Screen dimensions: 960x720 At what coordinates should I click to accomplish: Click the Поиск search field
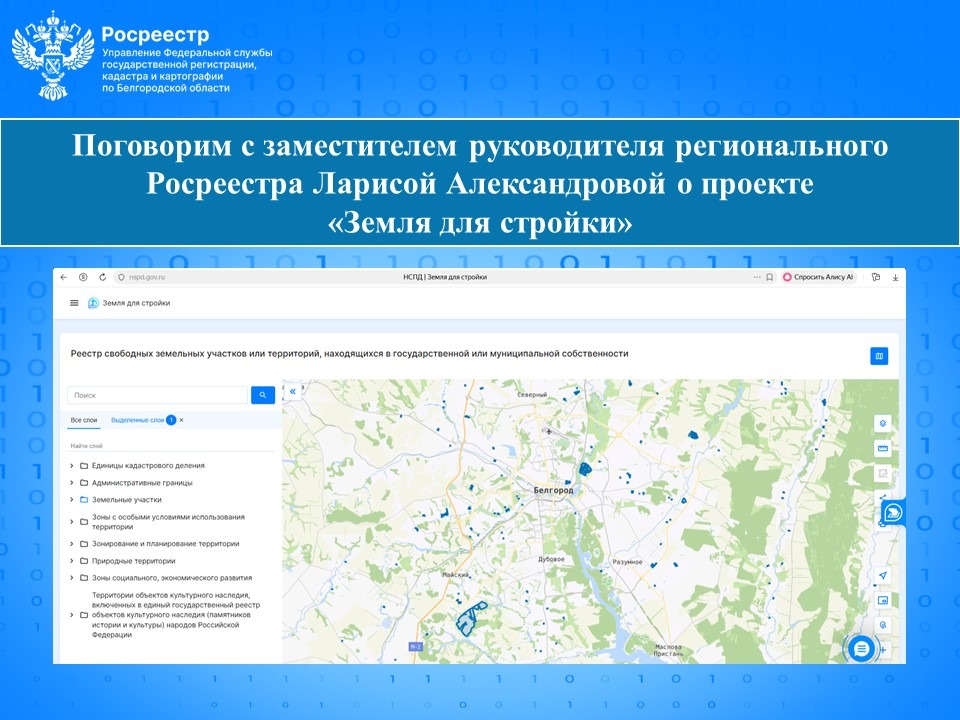point(157,396)
